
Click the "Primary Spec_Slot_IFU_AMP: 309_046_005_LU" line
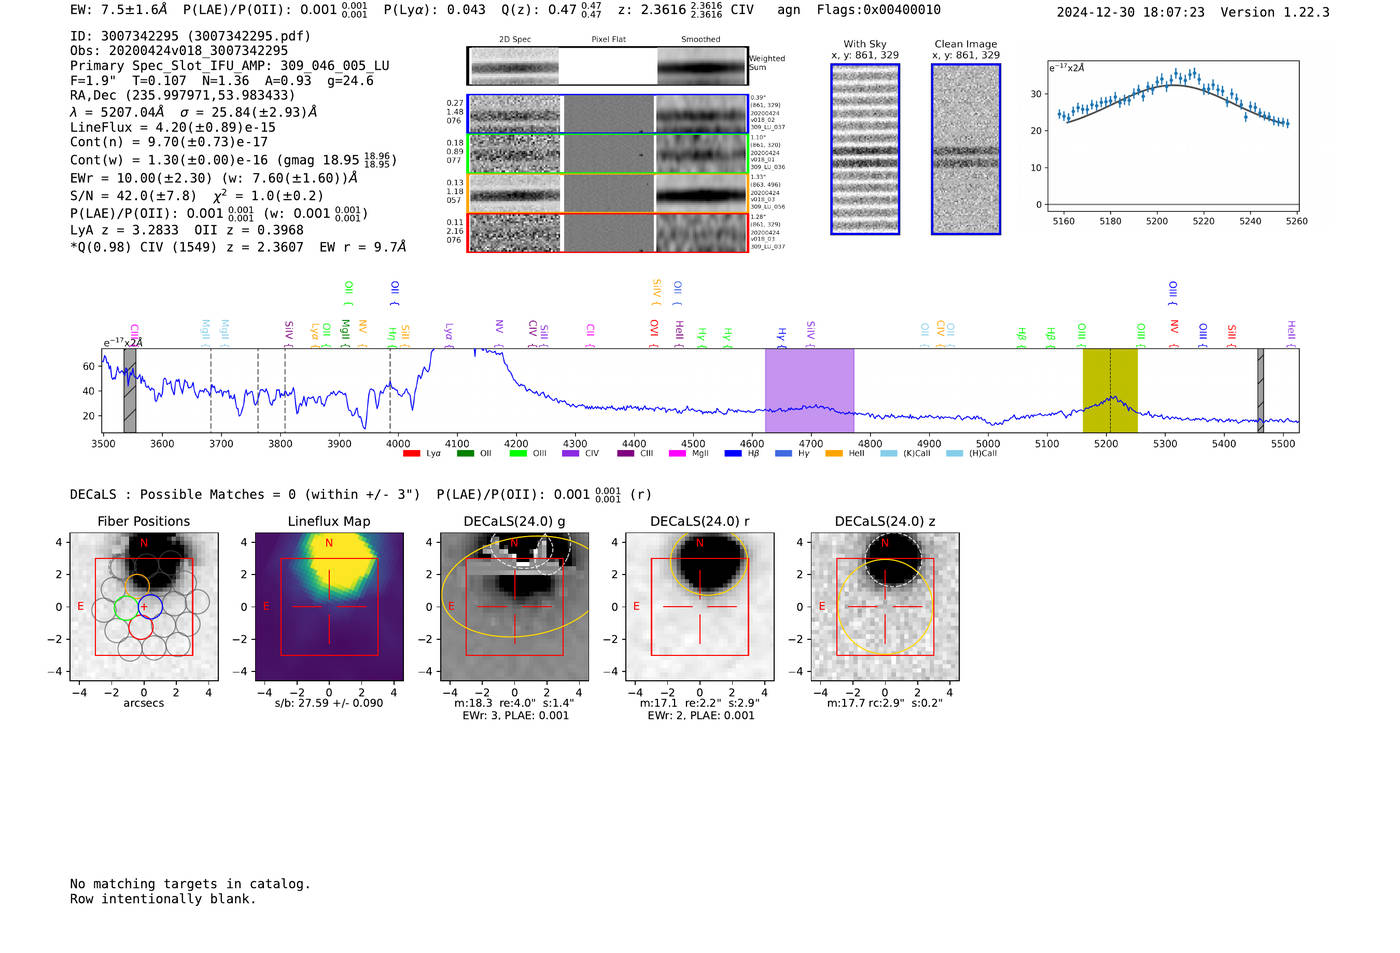230,65
